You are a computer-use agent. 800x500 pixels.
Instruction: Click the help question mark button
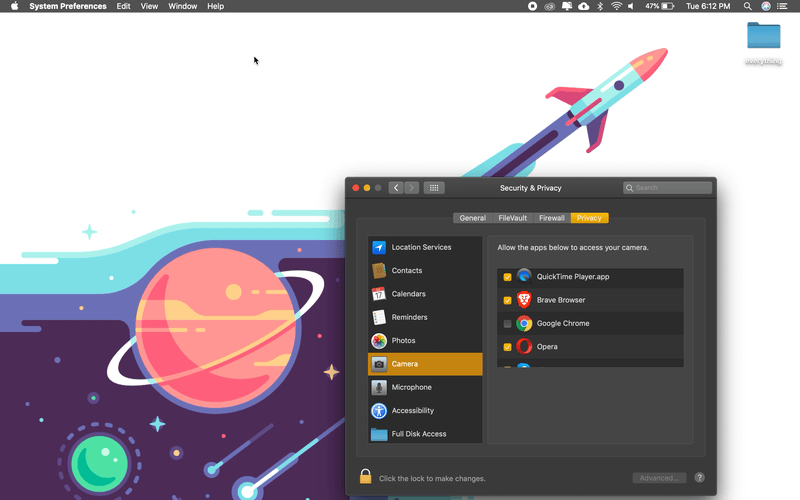pos(700,478)
